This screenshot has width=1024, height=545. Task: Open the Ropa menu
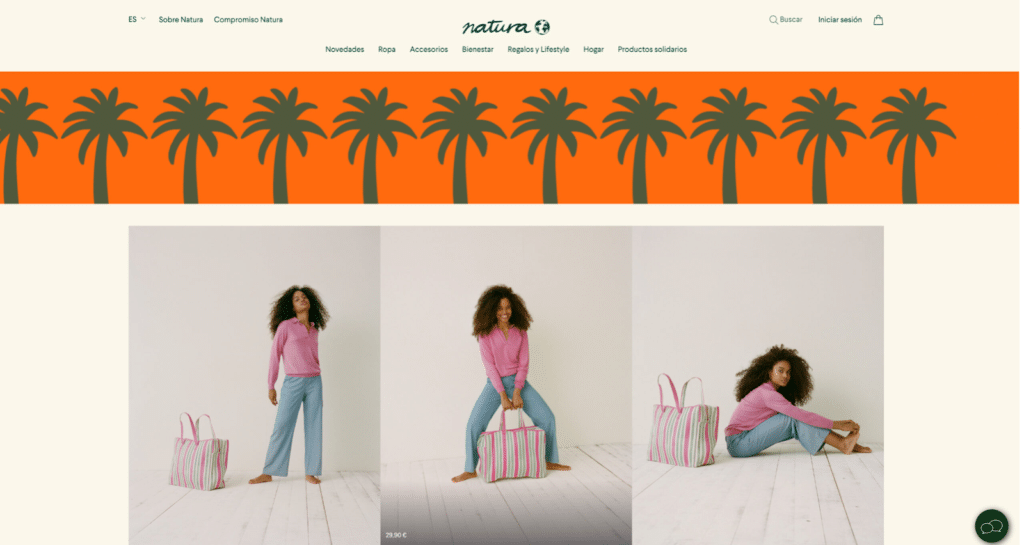click(x=387, y=50)
